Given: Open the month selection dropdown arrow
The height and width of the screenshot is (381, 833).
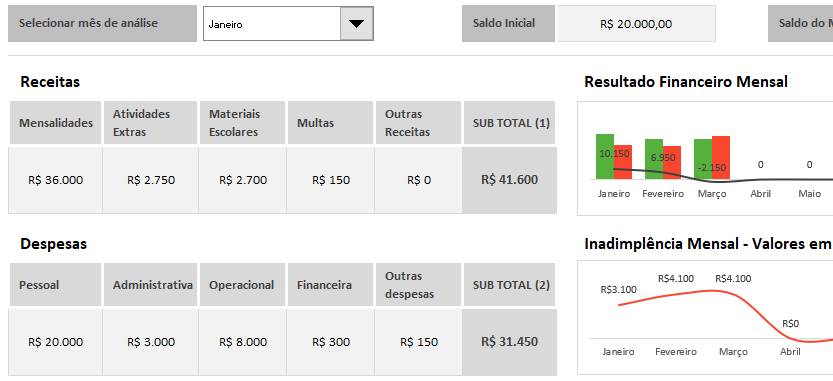Looking at the screenshot, I should (x=356, y=24).
